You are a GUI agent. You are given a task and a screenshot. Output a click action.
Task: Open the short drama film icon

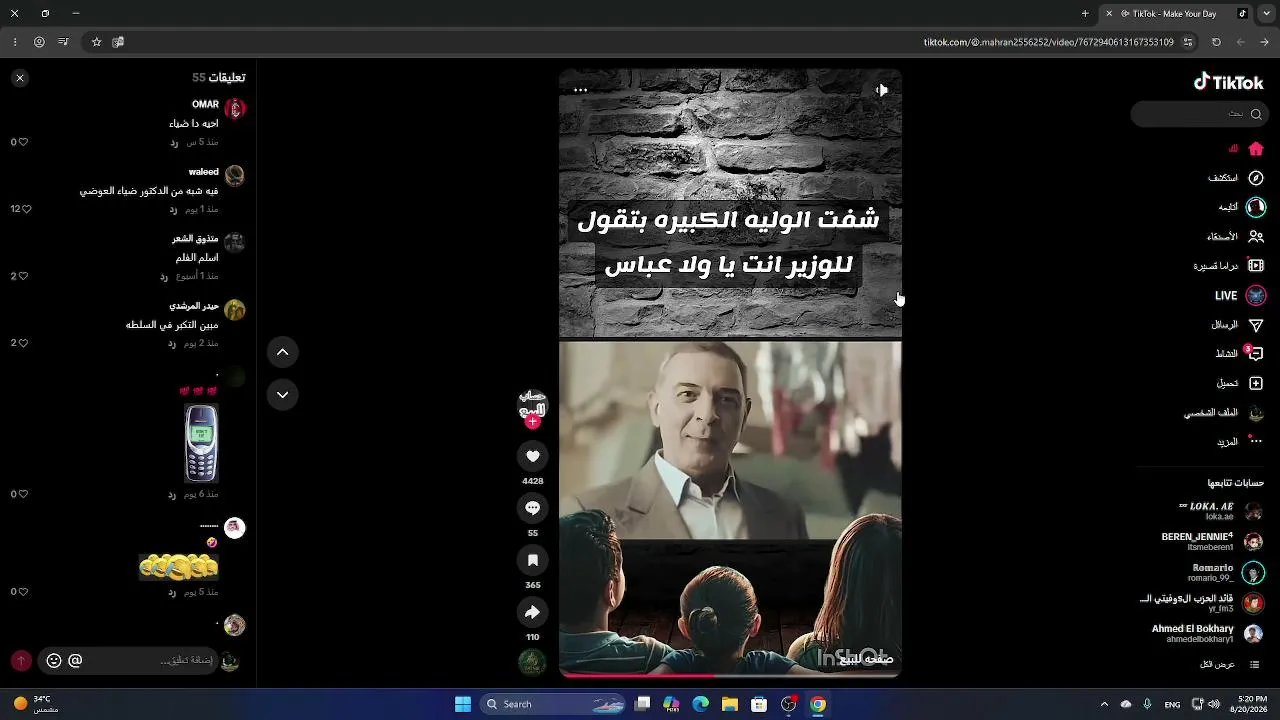coord(1256,266)
